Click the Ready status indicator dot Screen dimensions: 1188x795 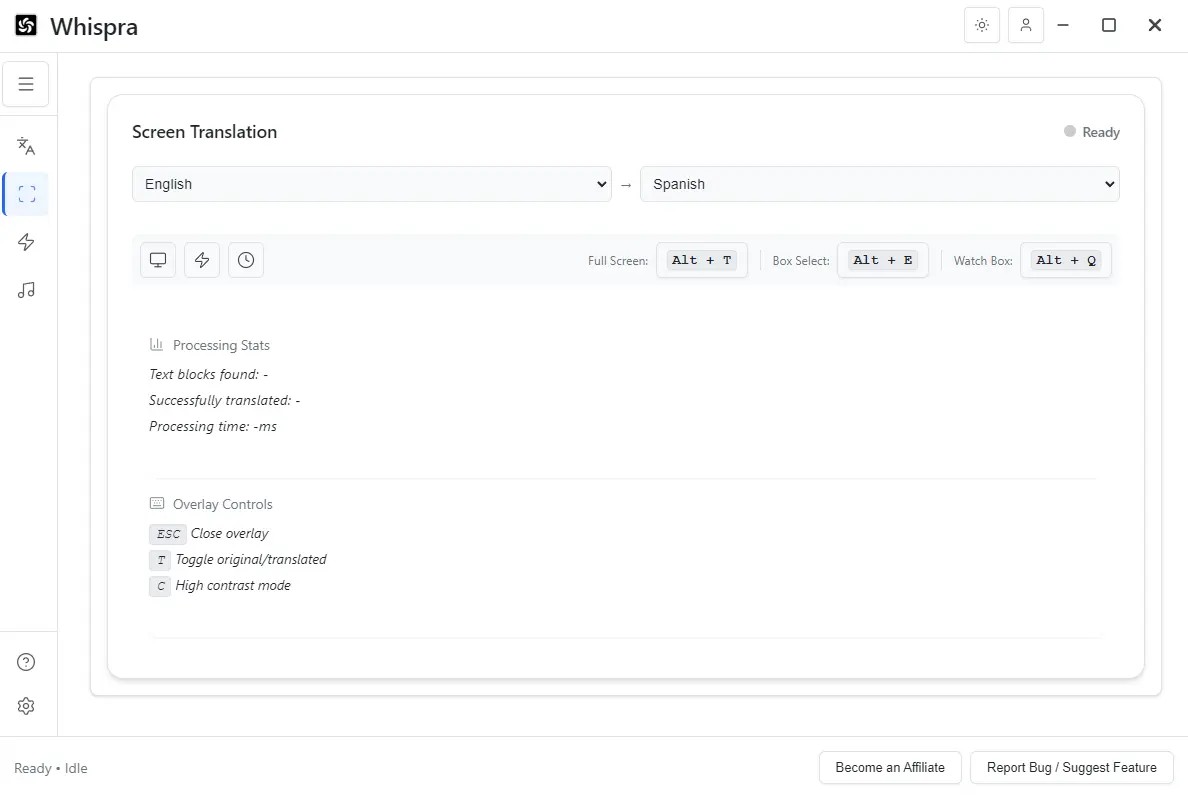1069,131
